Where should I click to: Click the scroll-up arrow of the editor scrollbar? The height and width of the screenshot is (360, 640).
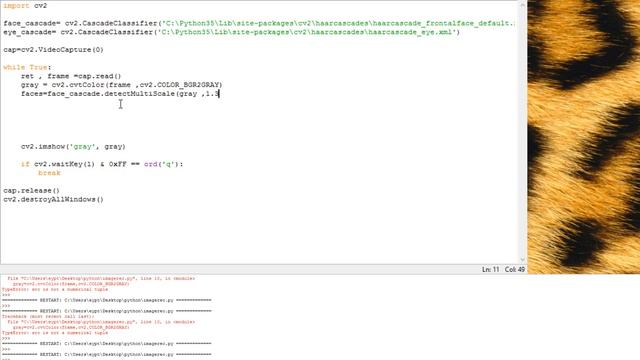pos(522,4)
